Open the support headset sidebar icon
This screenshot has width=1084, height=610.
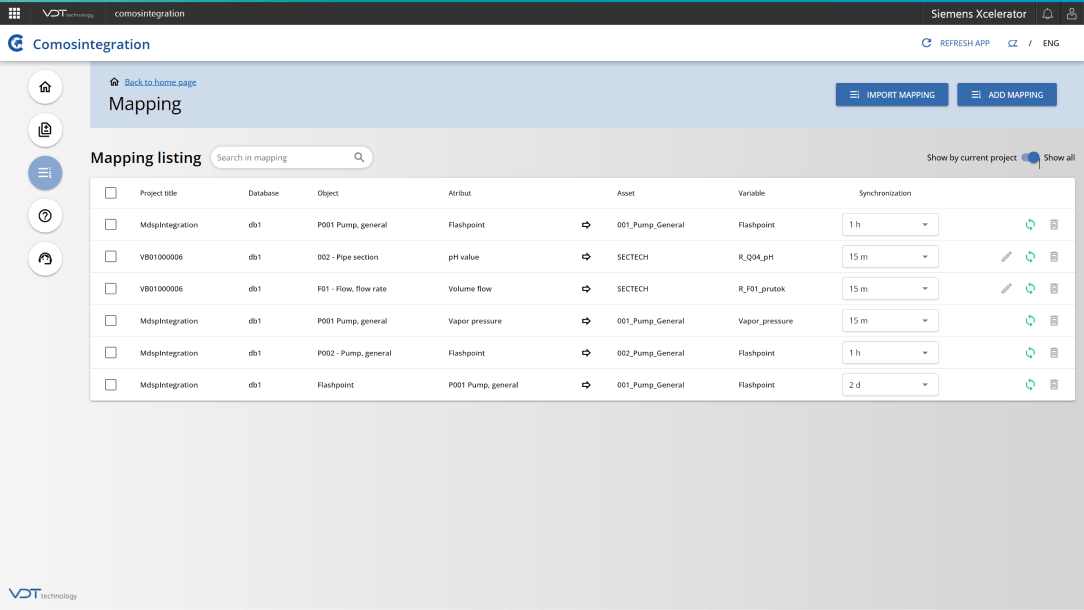45,259
